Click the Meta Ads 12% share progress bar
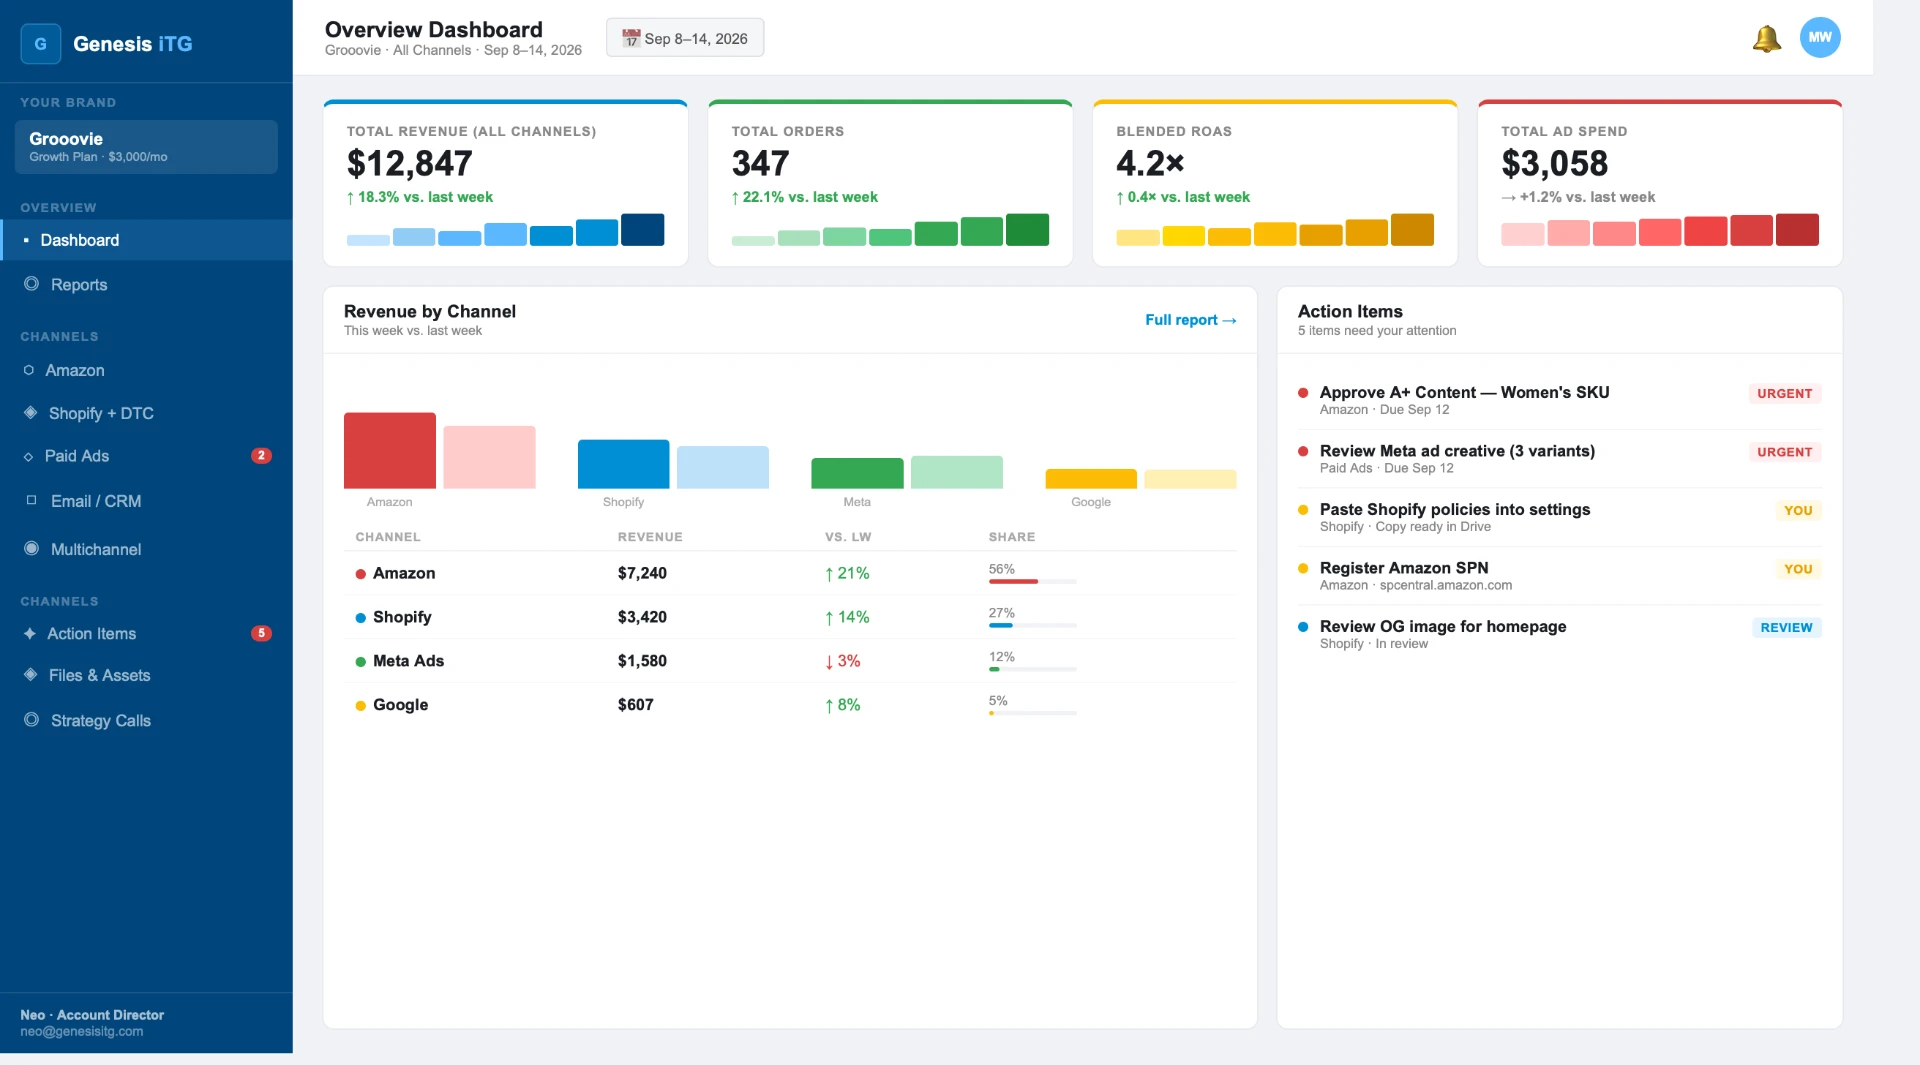1920x1065 pixels. coord(1032,669)
